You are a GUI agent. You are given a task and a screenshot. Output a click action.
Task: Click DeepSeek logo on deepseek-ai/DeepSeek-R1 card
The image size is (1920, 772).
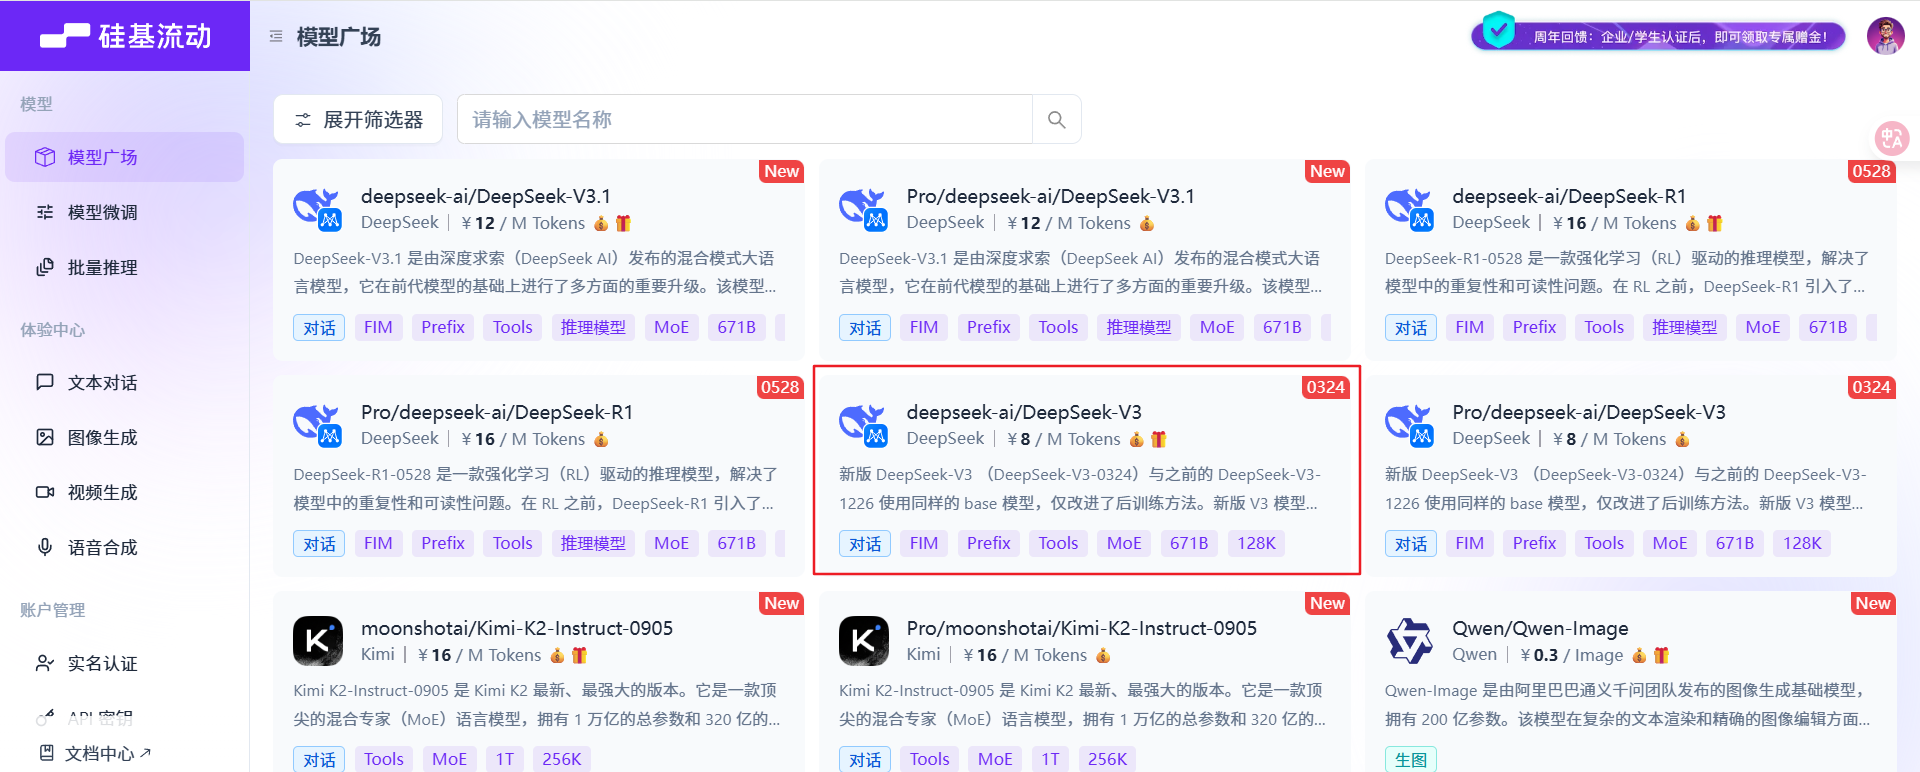(x=1410, y=209)
